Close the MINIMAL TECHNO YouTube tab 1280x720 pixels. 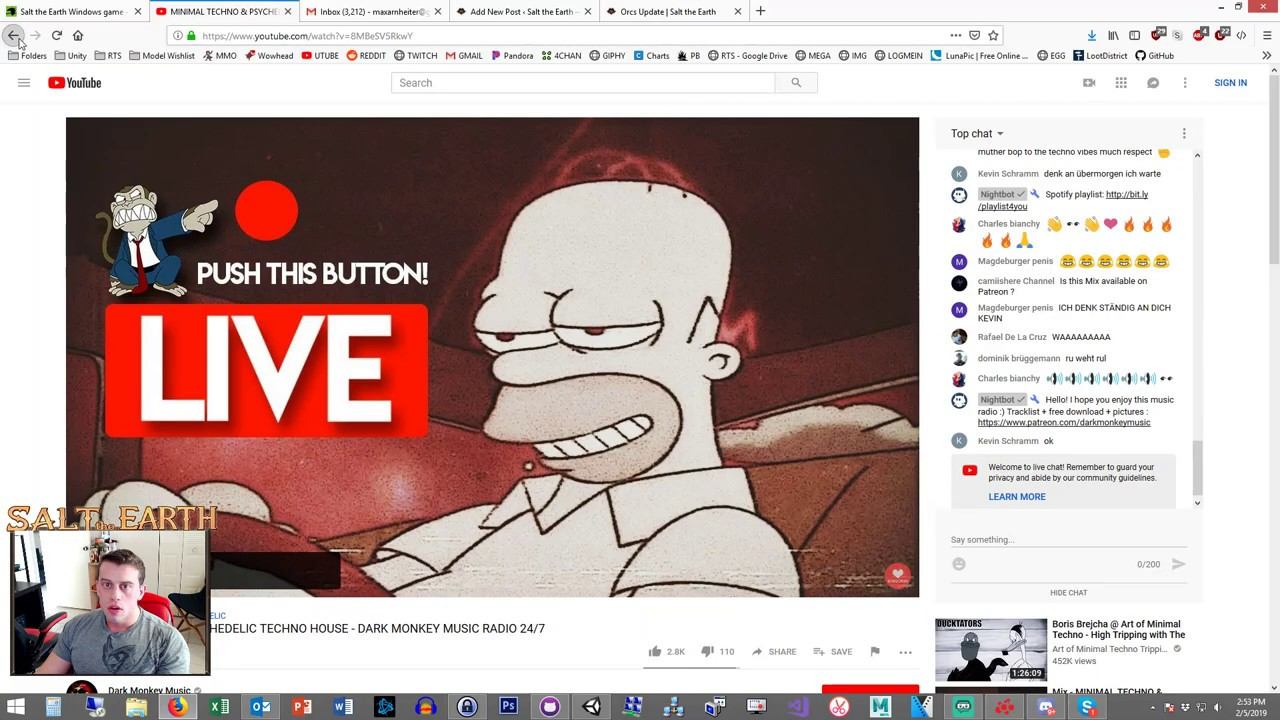coord(288,12)
